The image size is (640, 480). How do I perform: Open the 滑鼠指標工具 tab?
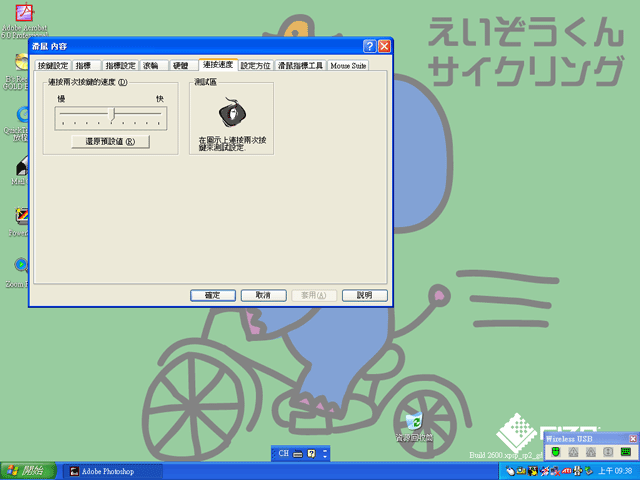tap(300, 66)
